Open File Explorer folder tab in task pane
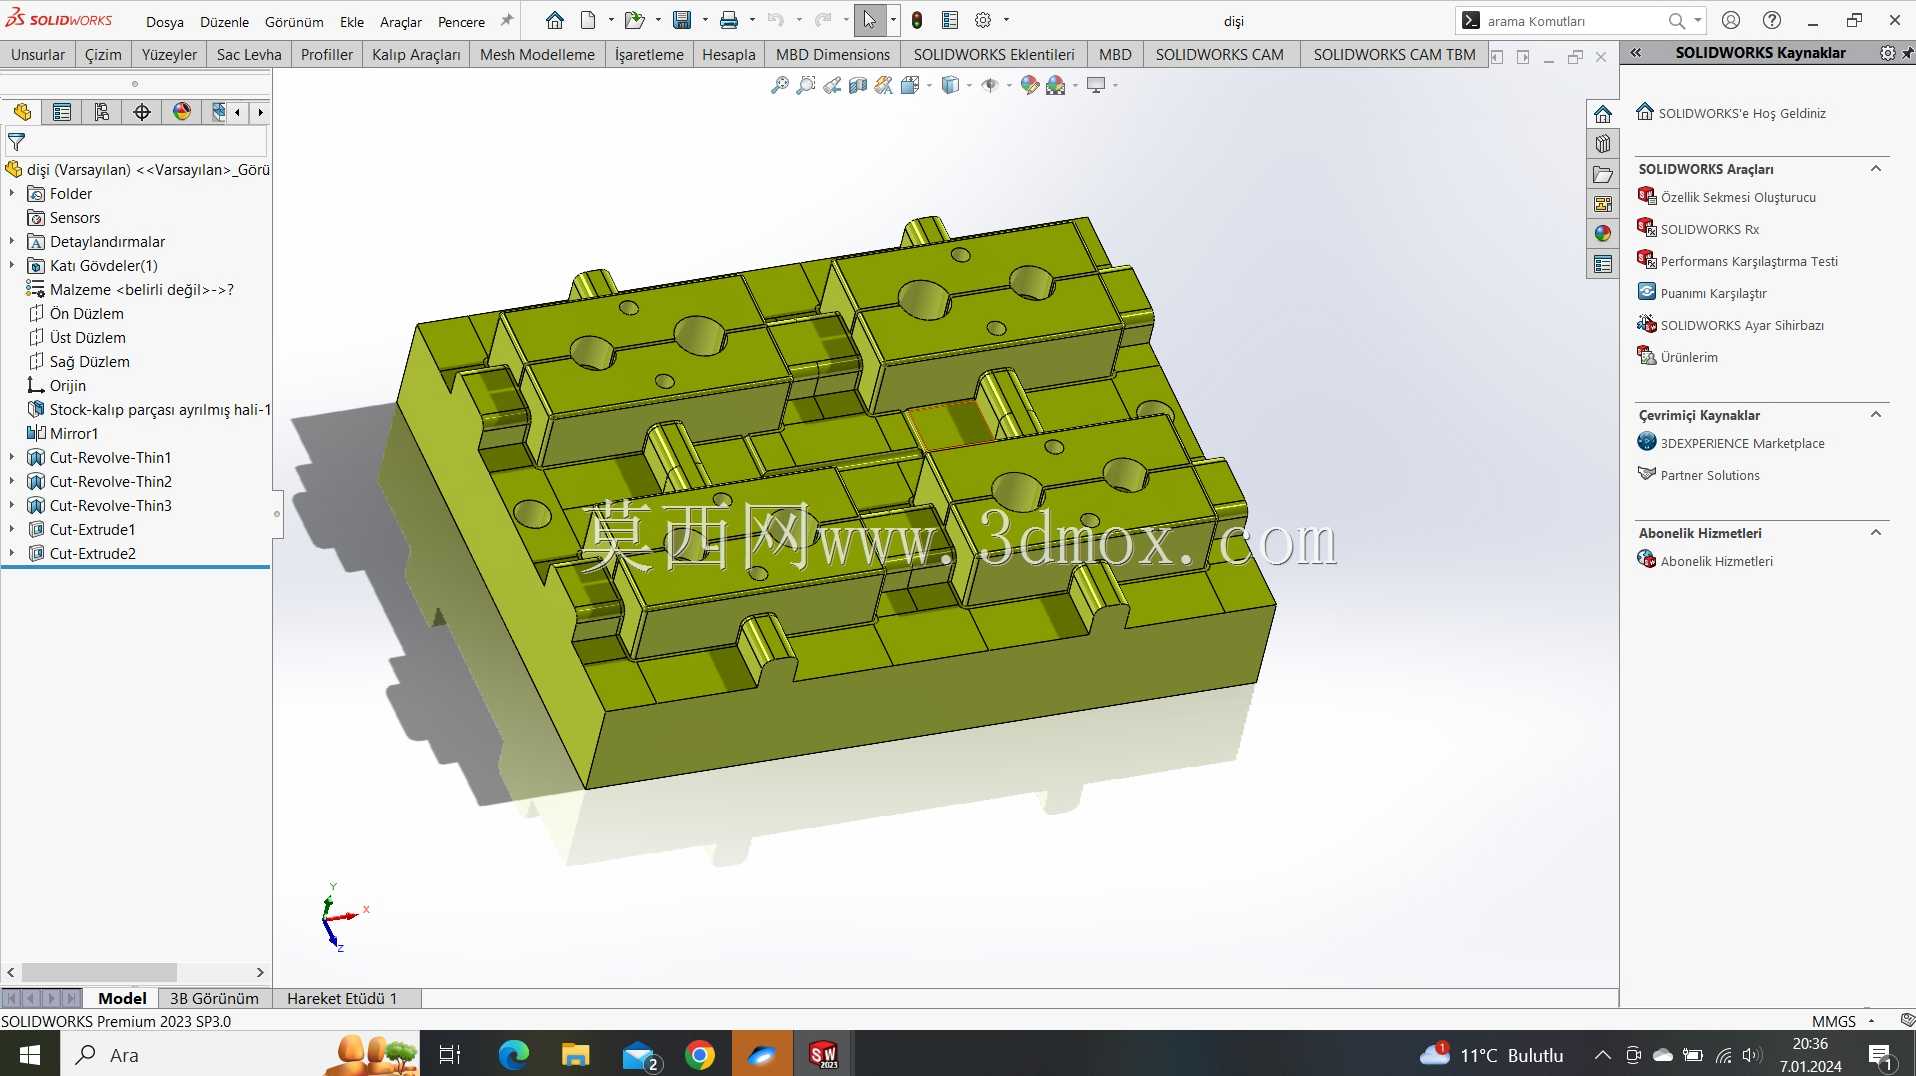Viewport: 1916px width, 1076px height. click(x=1603, y=174)
